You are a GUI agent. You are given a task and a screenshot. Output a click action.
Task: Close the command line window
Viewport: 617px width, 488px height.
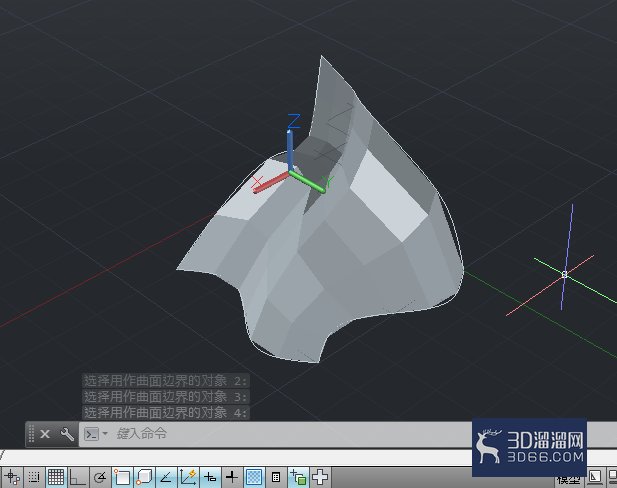[45, 434]
